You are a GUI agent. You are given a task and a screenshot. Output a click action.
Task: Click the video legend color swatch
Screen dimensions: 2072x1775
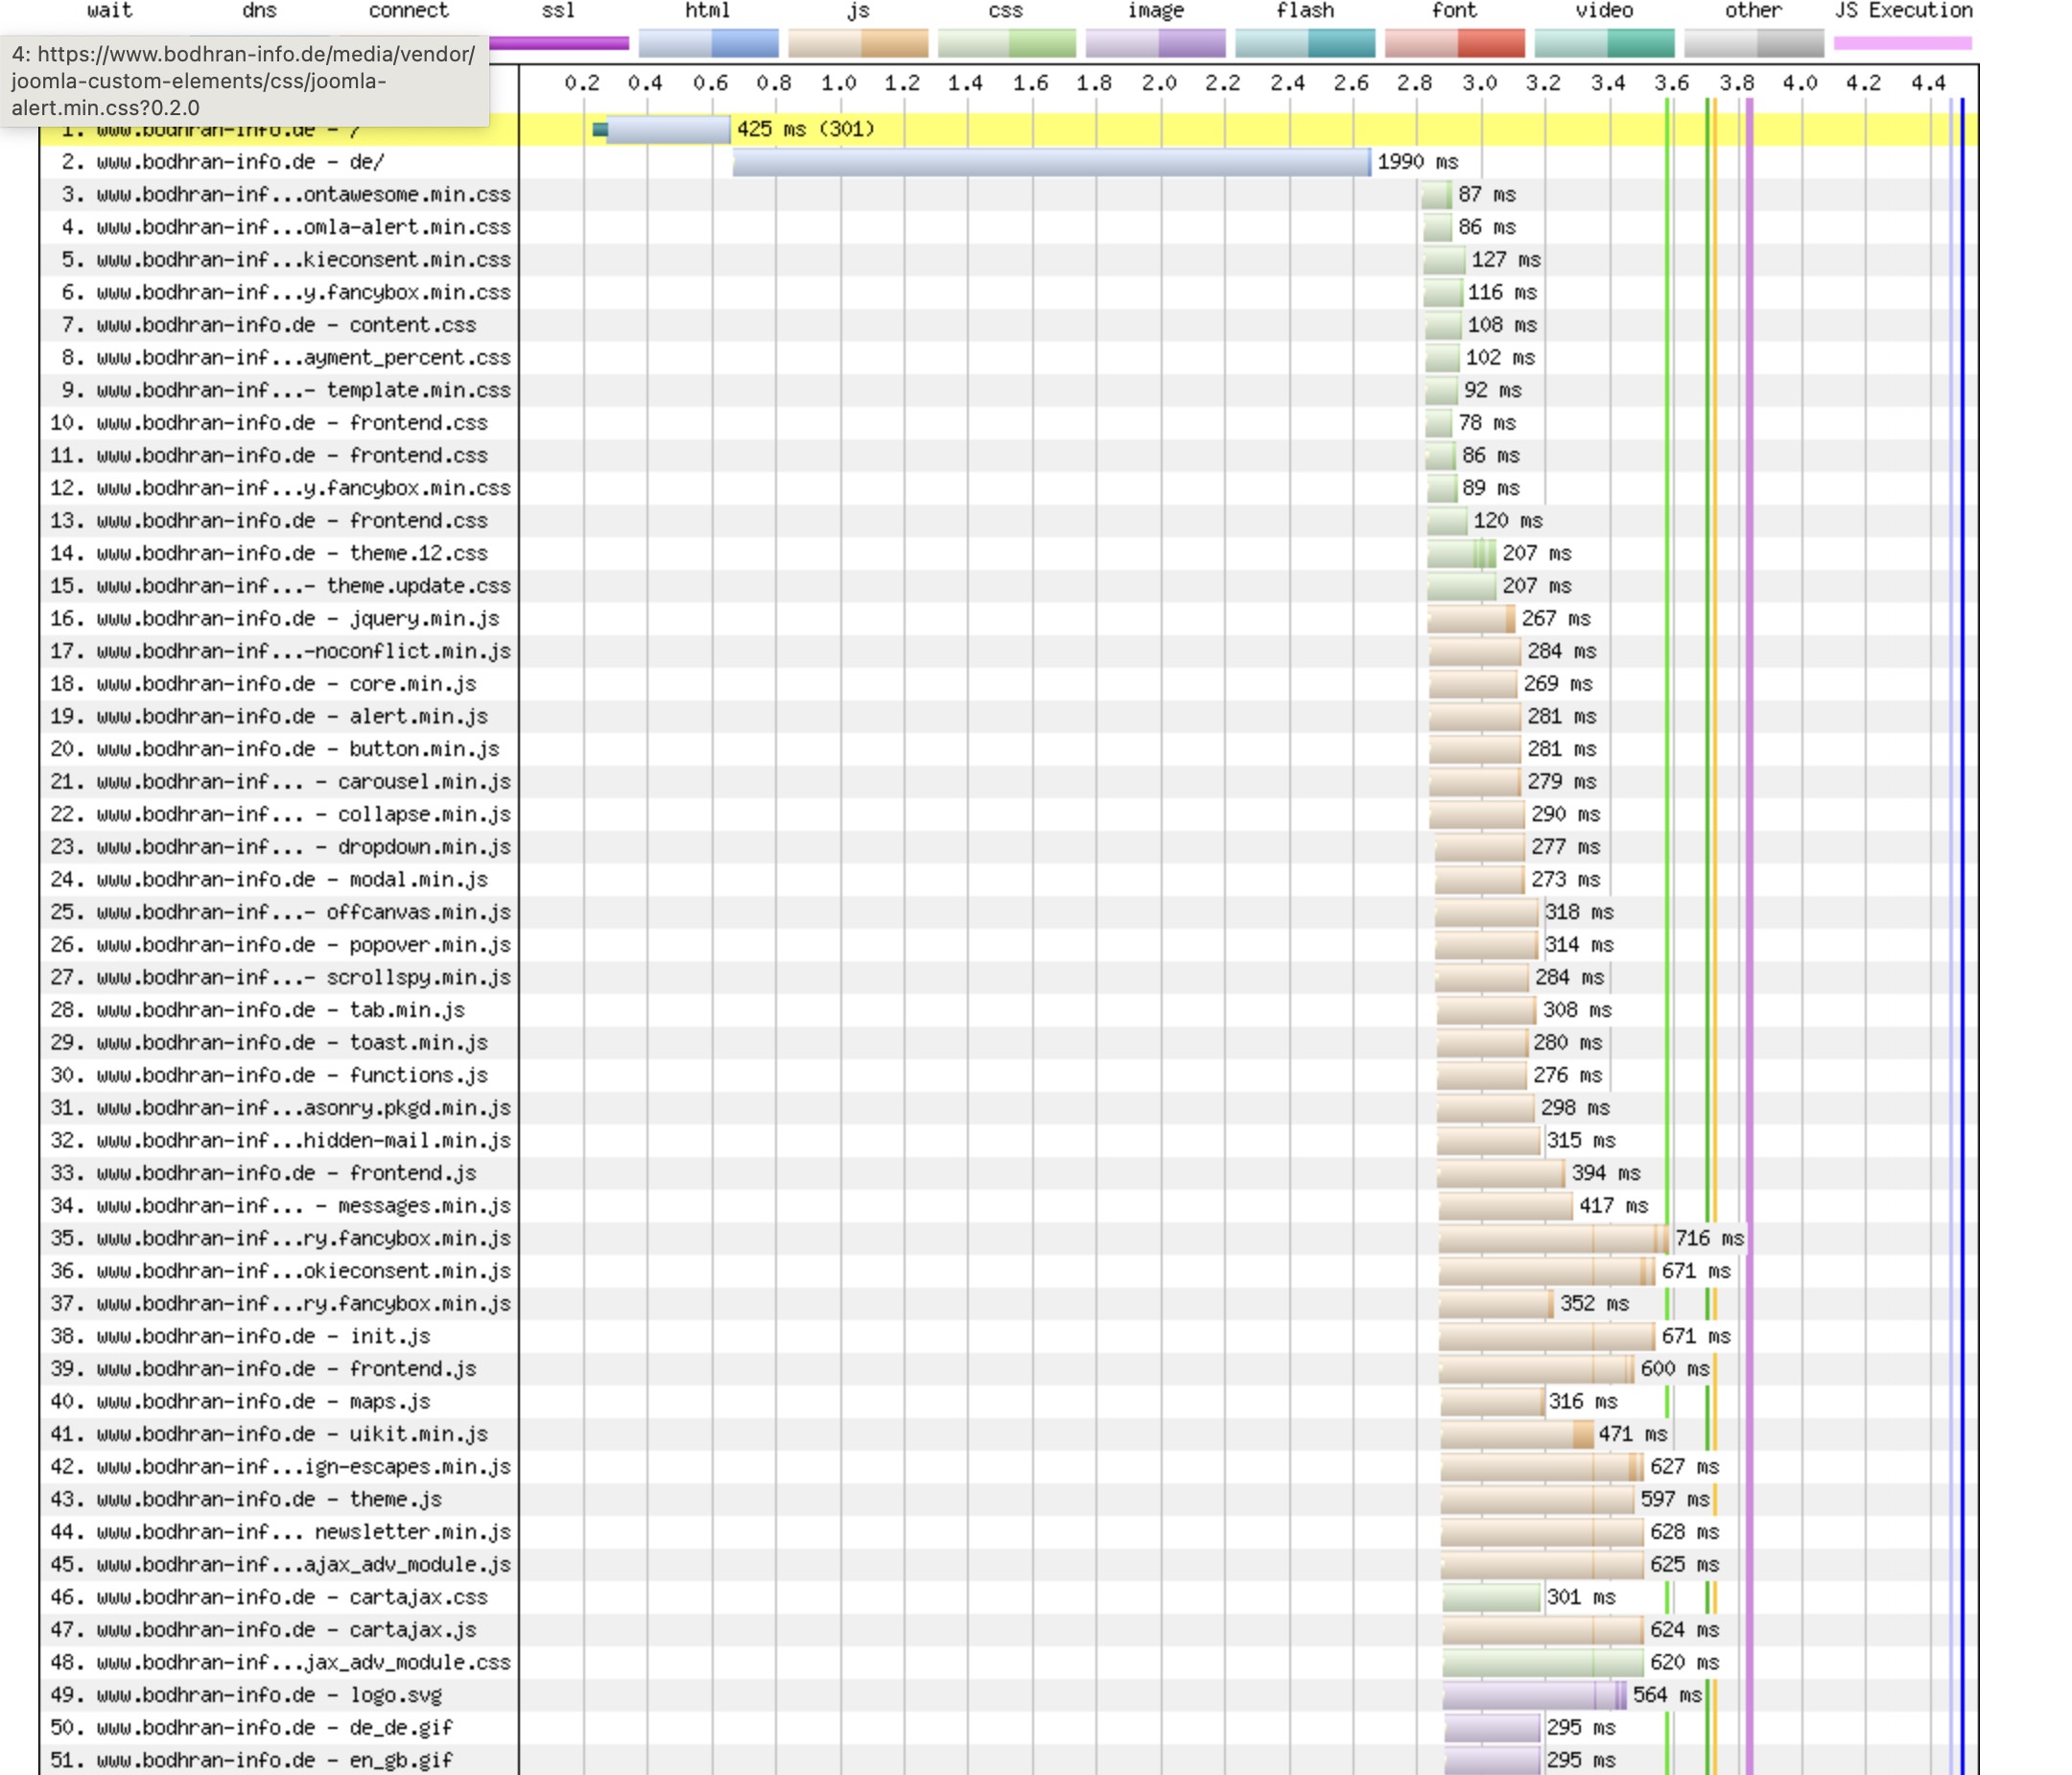pos(1604,43)
